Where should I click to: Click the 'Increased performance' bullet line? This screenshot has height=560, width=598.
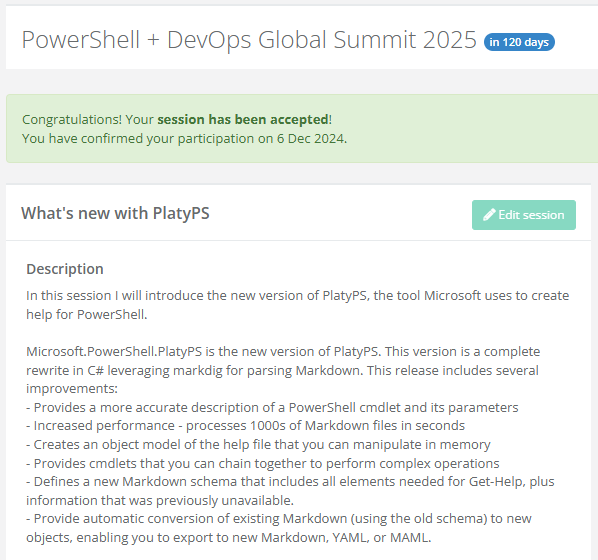[245, 426]
